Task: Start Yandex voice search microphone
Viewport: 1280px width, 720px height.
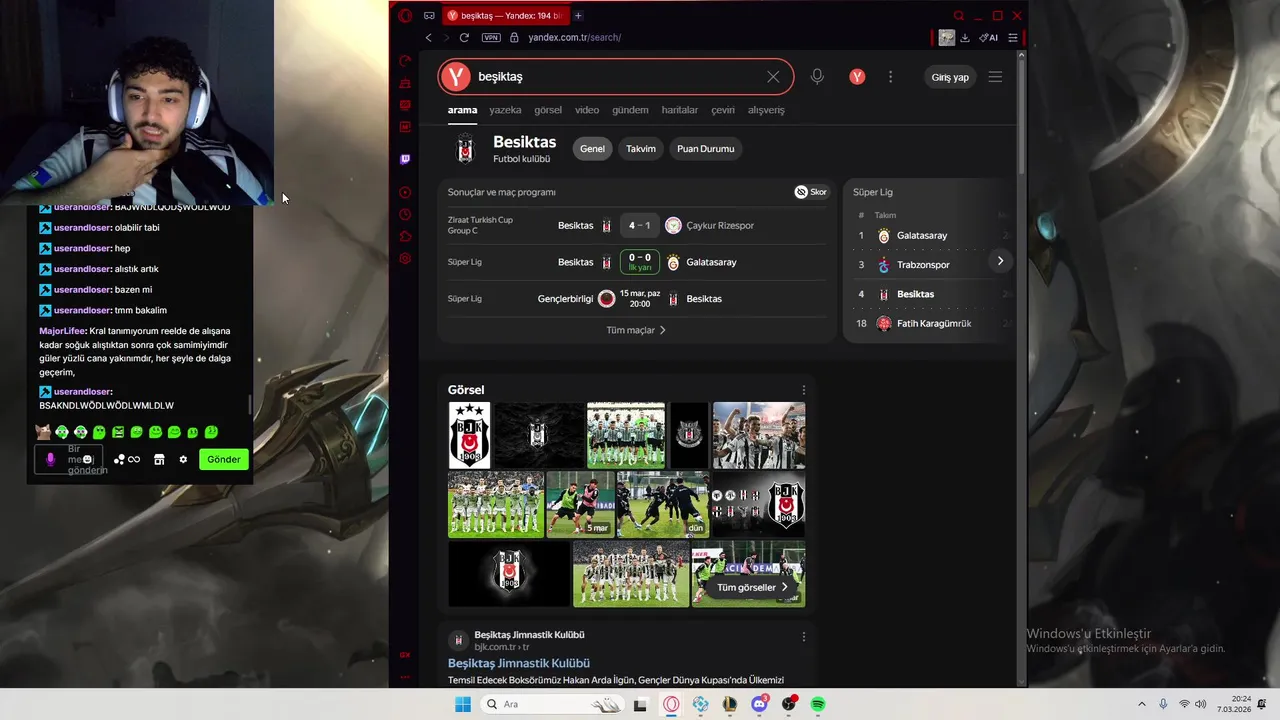Action: [817, 77]
